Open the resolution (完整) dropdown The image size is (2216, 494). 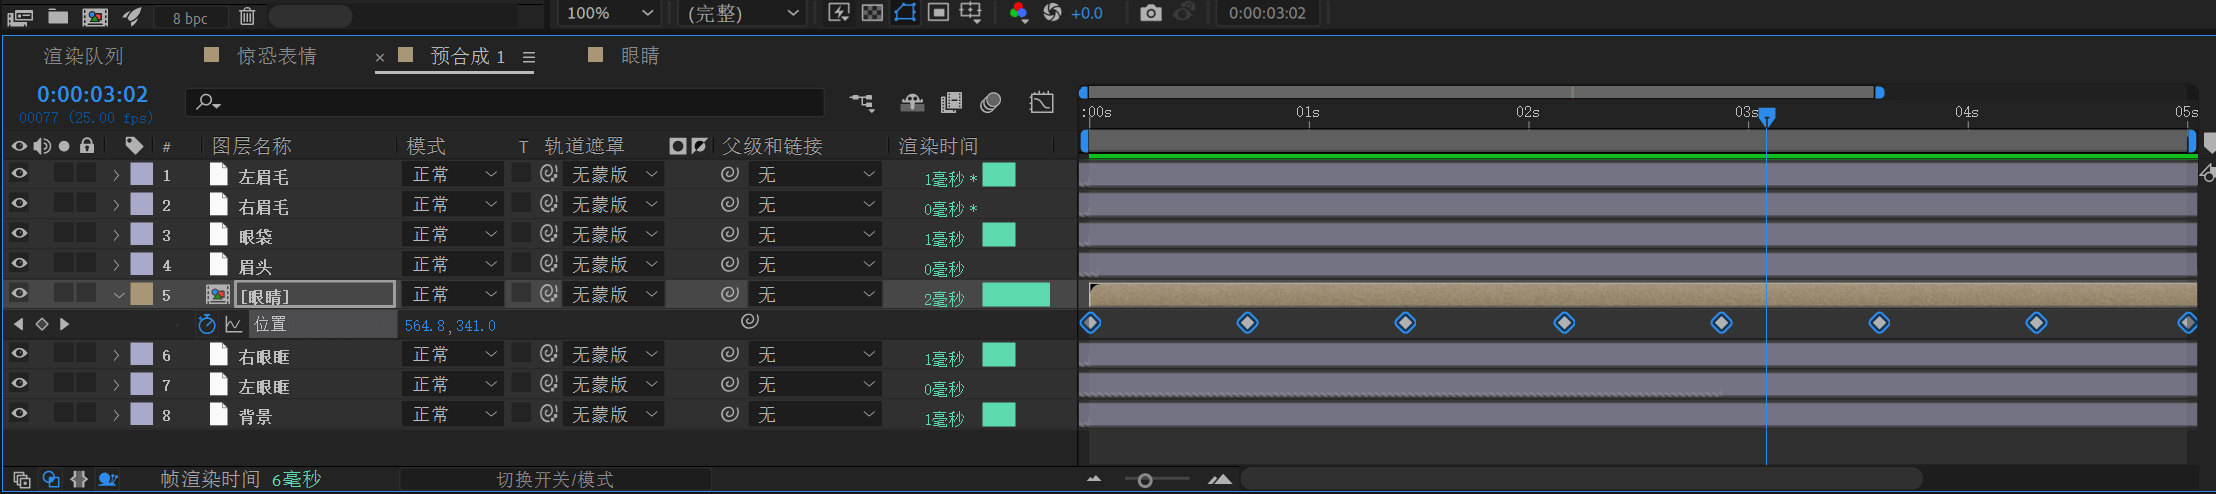tap(744, 13)
